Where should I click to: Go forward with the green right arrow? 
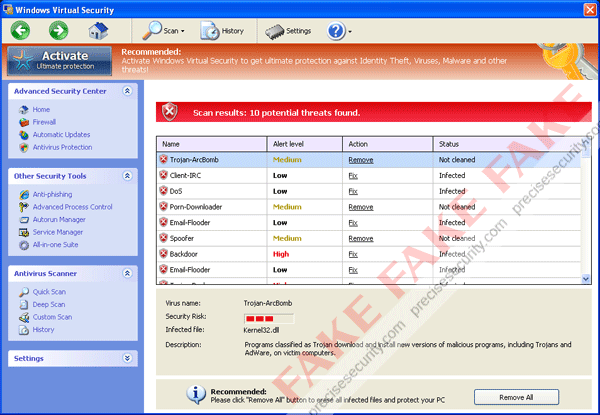(58, 31)
